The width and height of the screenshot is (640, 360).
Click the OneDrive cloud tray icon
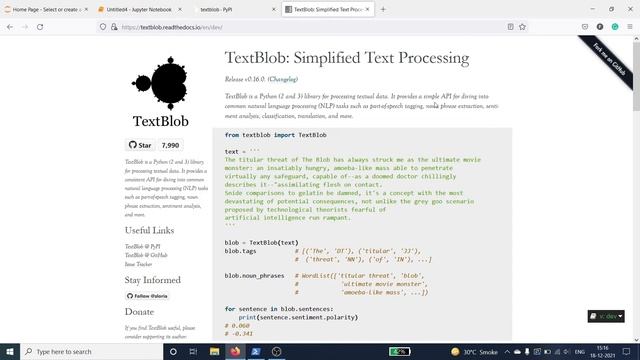517,351
